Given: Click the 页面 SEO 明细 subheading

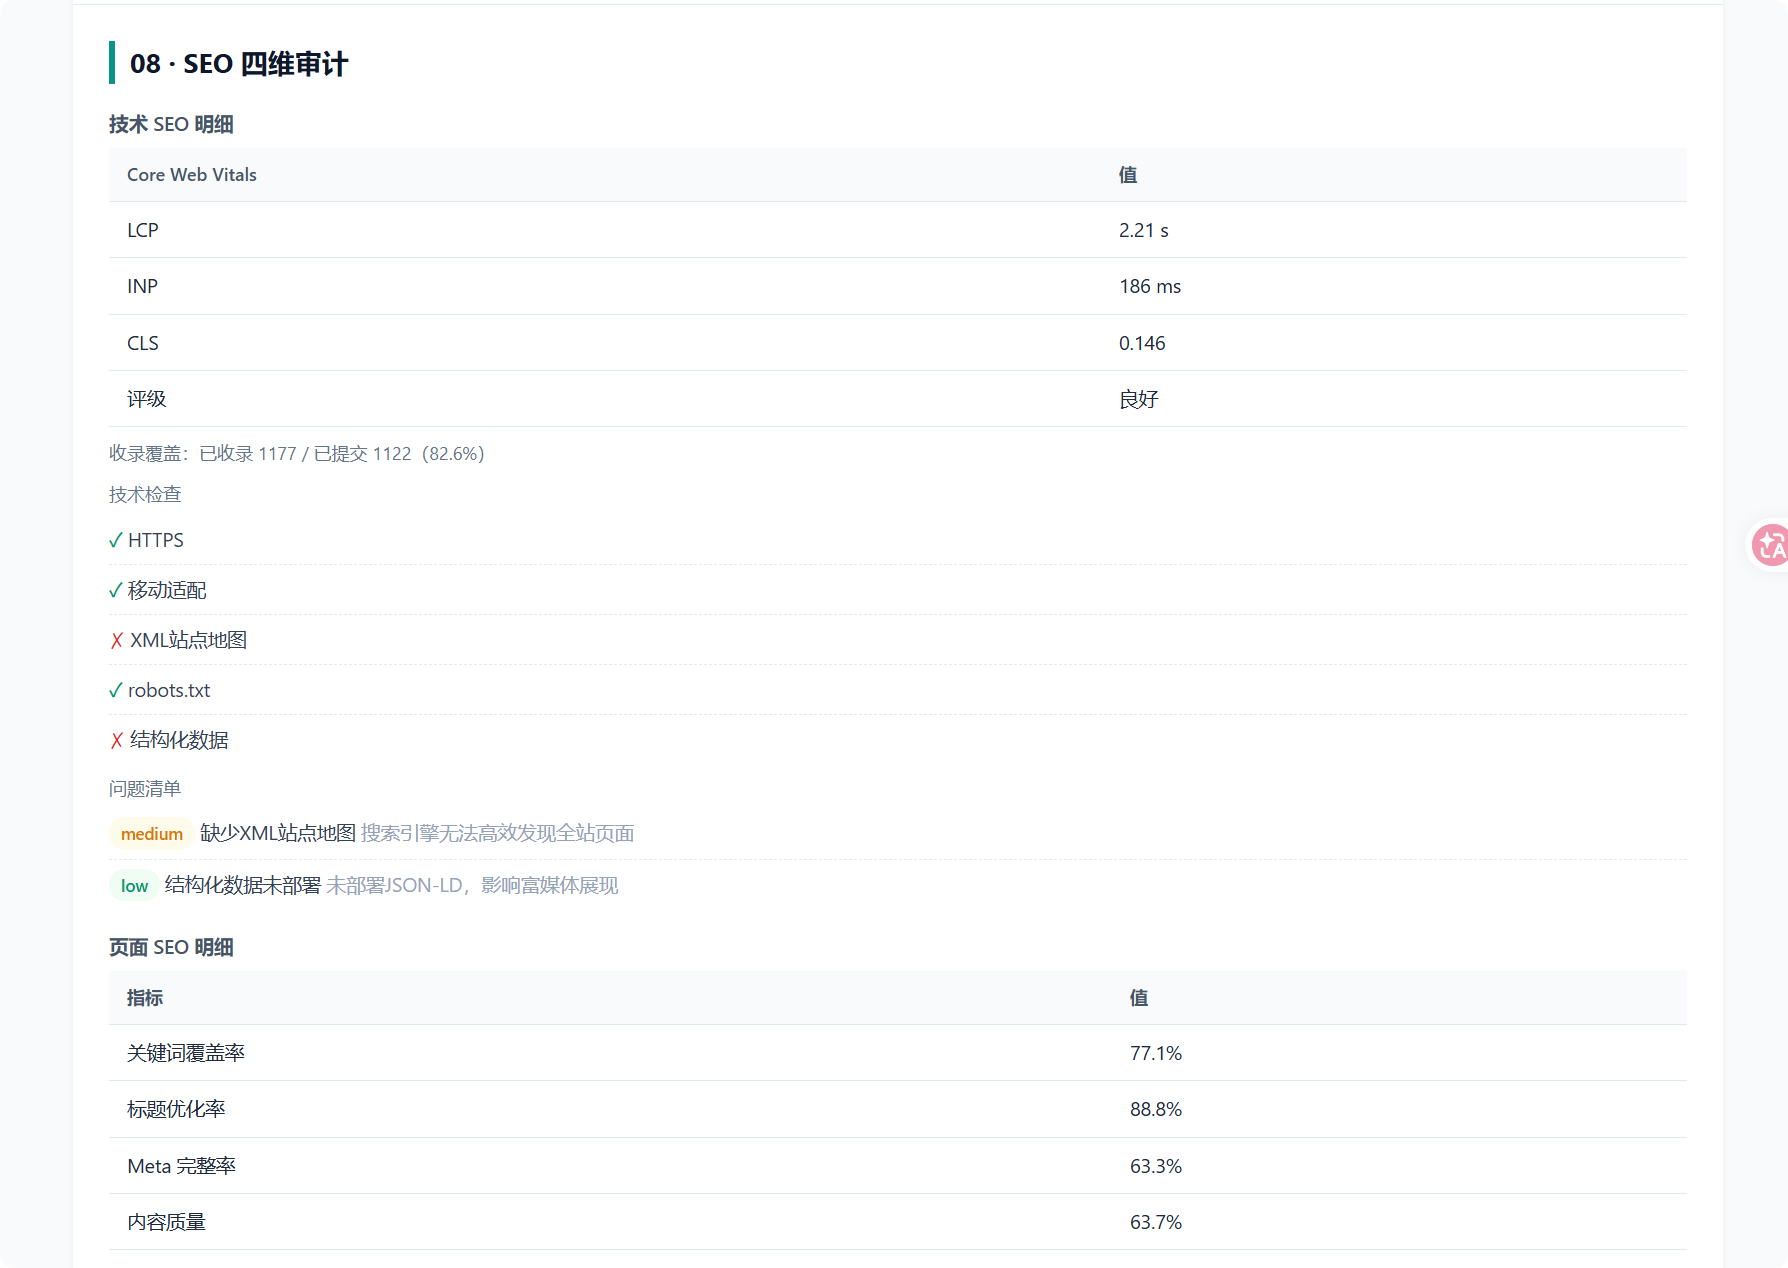Looking at the screenshot, I should pyautogui.click(x=171, y=947).
